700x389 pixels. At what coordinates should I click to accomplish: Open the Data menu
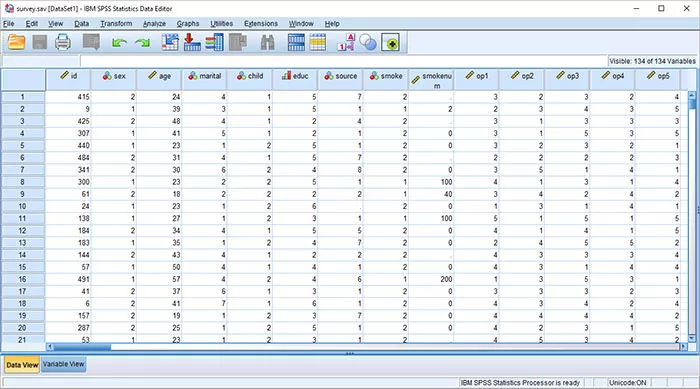[81, 24]
